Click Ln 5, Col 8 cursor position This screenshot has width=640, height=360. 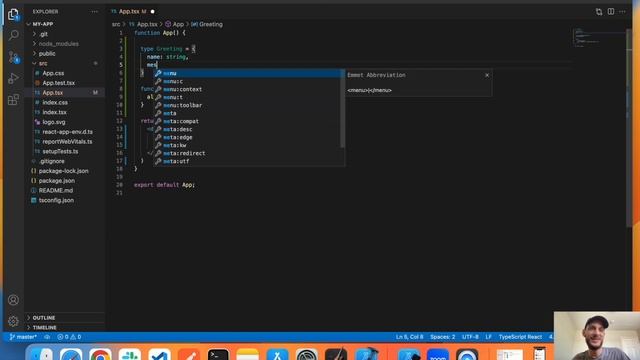(x=409, y=337)
